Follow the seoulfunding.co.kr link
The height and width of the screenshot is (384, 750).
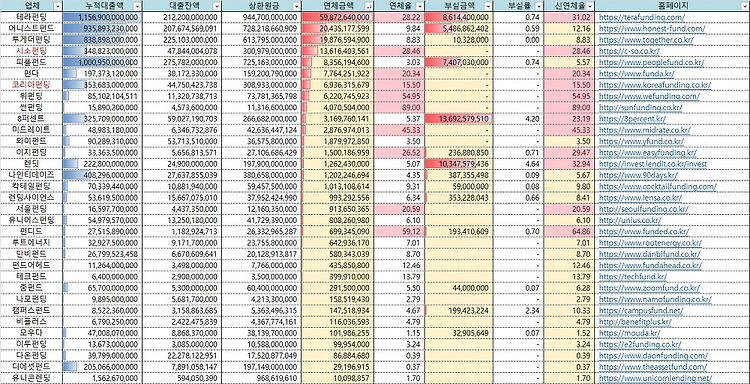click(643, 209)
